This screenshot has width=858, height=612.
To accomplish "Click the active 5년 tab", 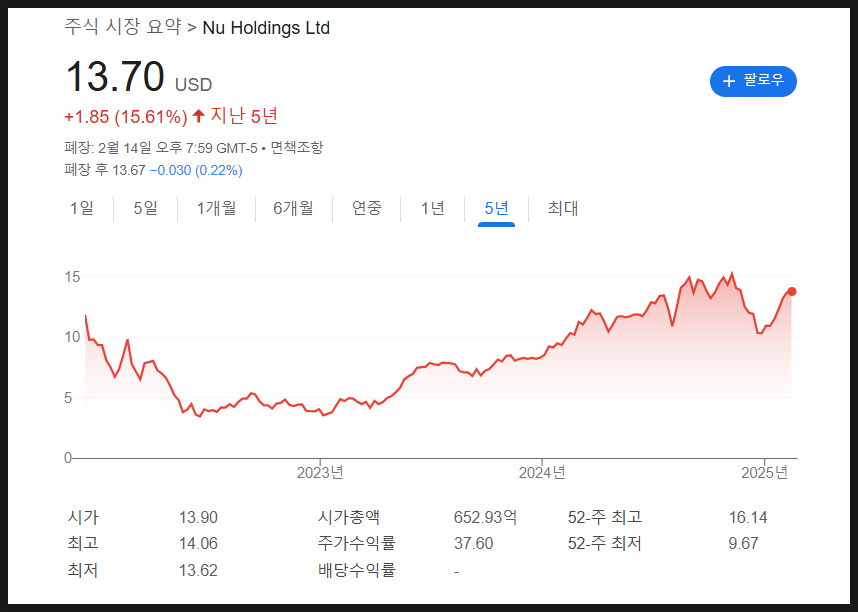I will [x=496, y=208].
